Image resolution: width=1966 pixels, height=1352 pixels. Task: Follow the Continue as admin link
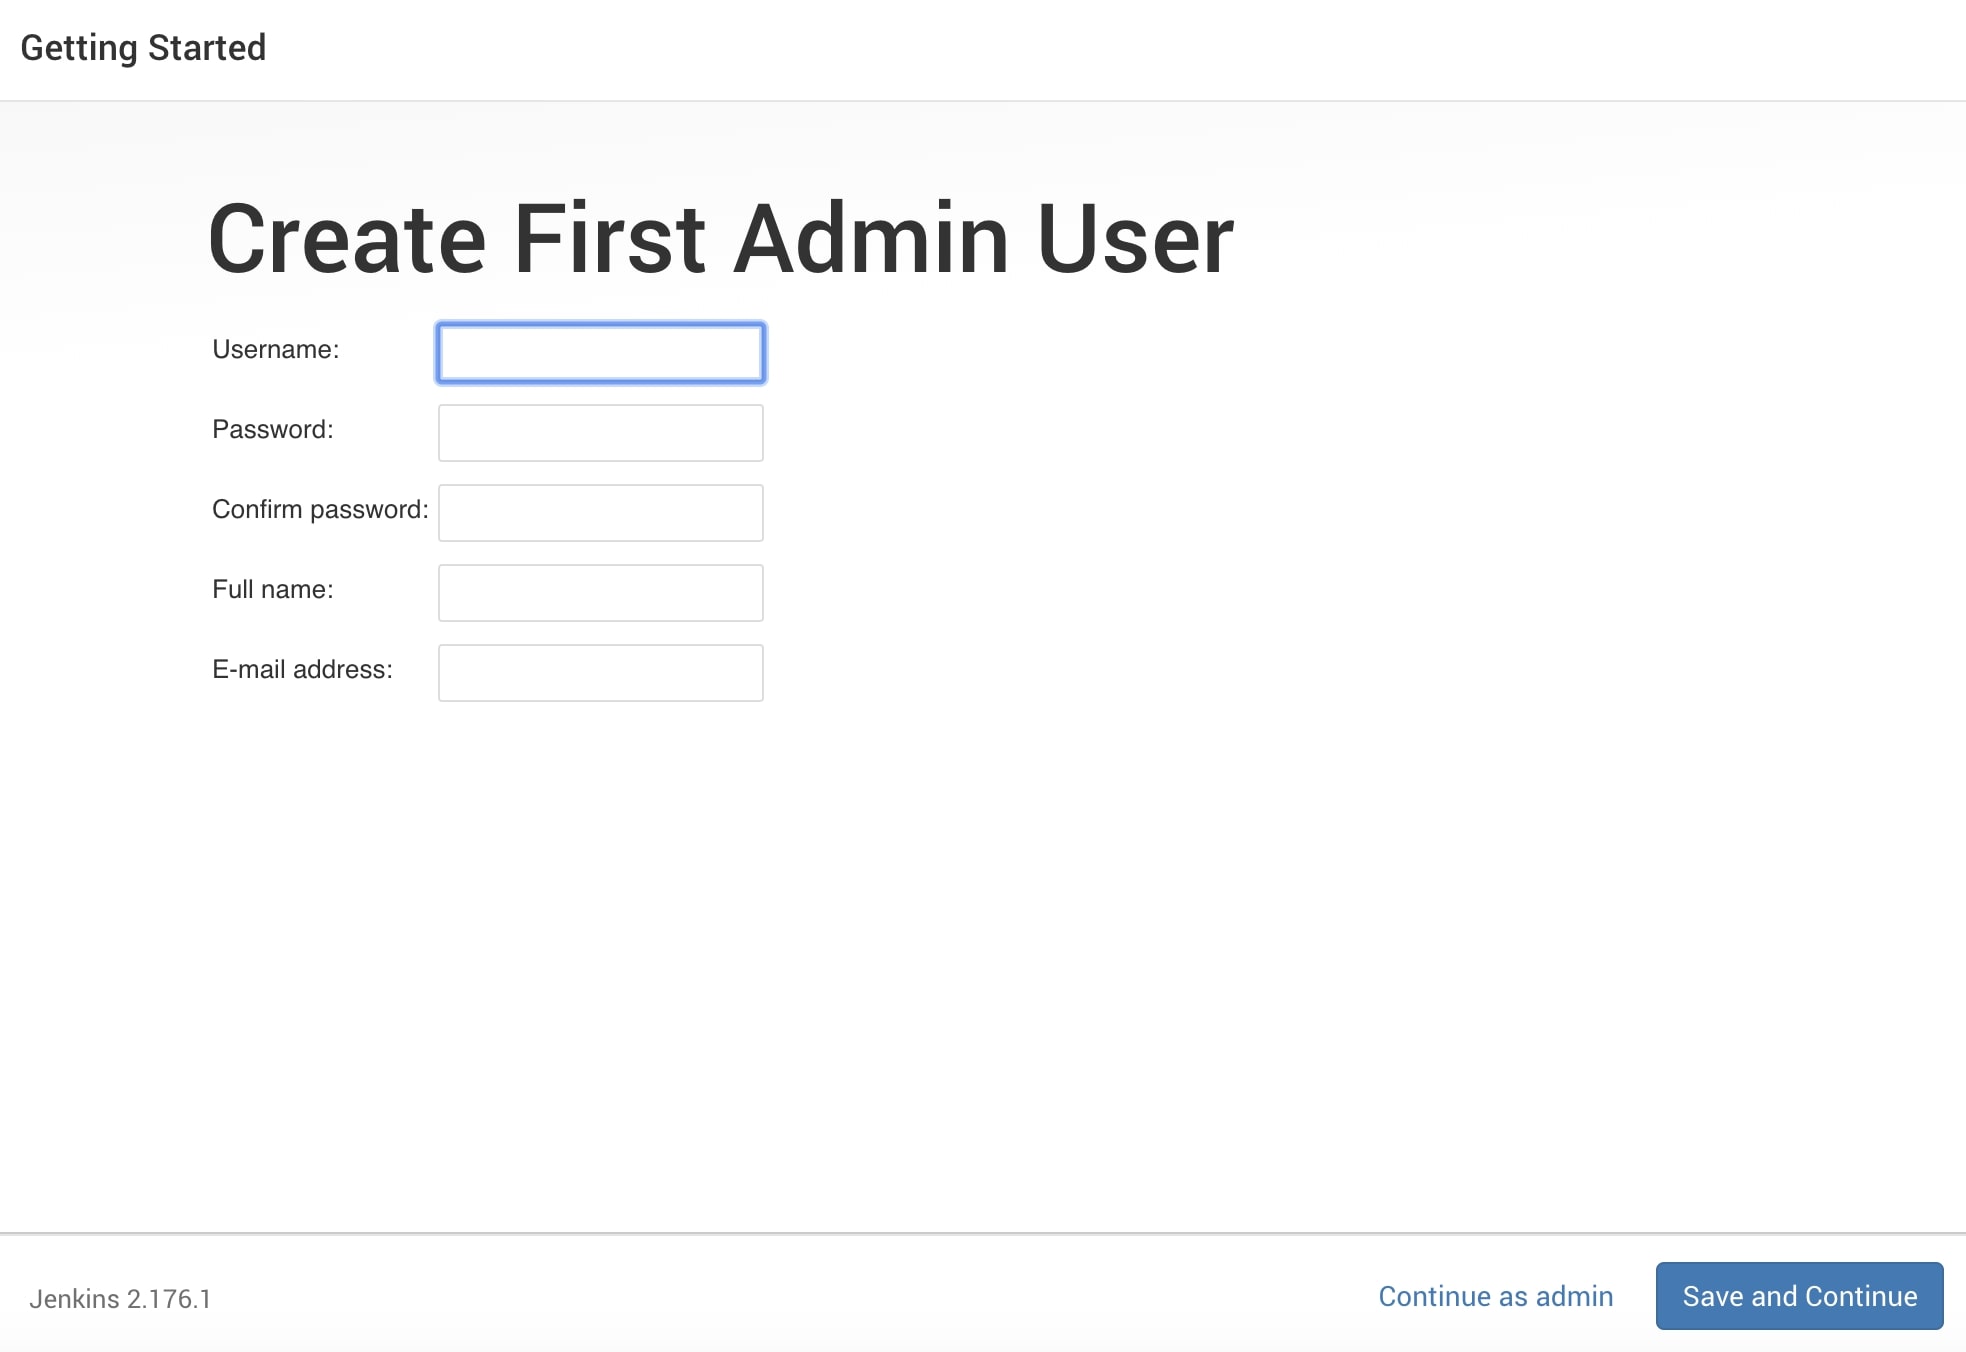coord(1495,1296)
